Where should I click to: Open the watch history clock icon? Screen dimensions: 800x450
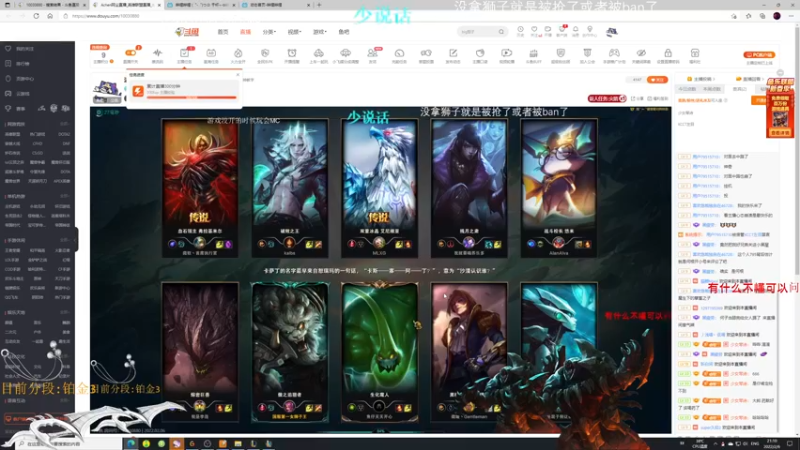pos(520,30)
